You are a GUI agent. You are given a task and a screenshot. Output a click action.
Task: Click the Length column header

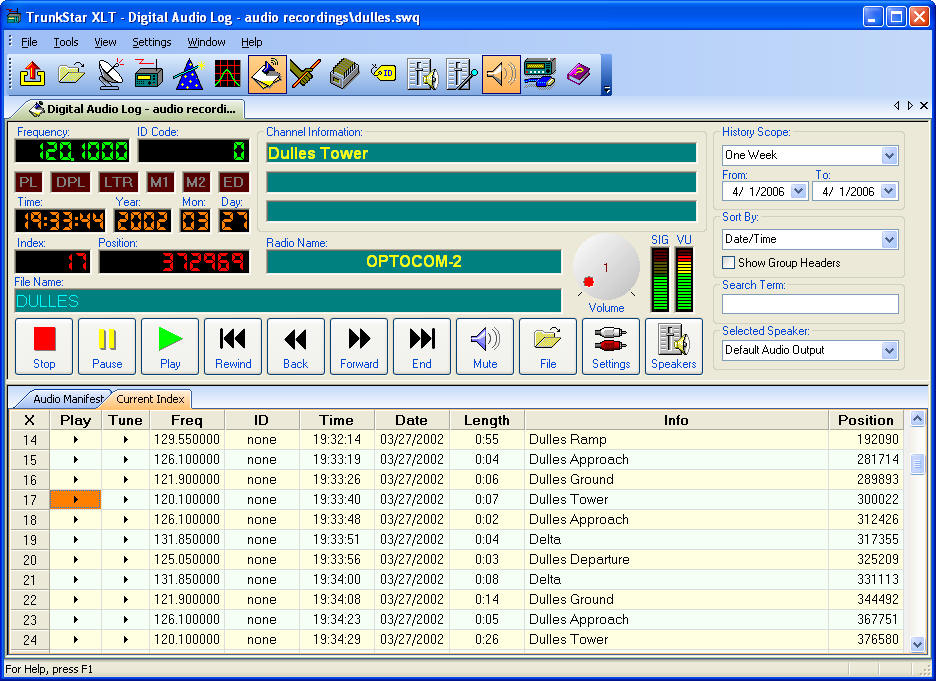pyautogui.click(x=487, y=420)
